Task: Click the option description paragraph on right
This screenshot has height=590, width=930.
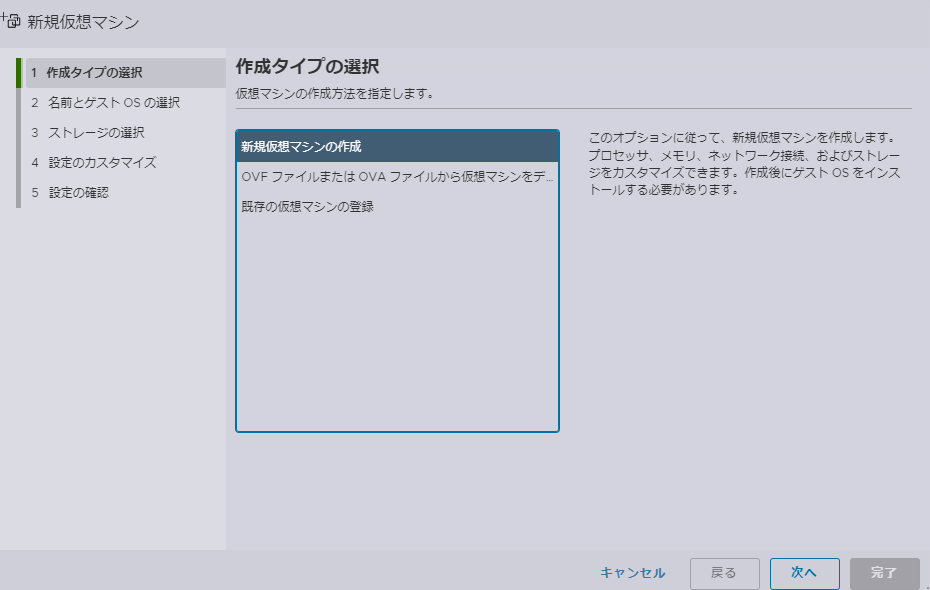Action: pyautogui.click(x=747, y=163)
